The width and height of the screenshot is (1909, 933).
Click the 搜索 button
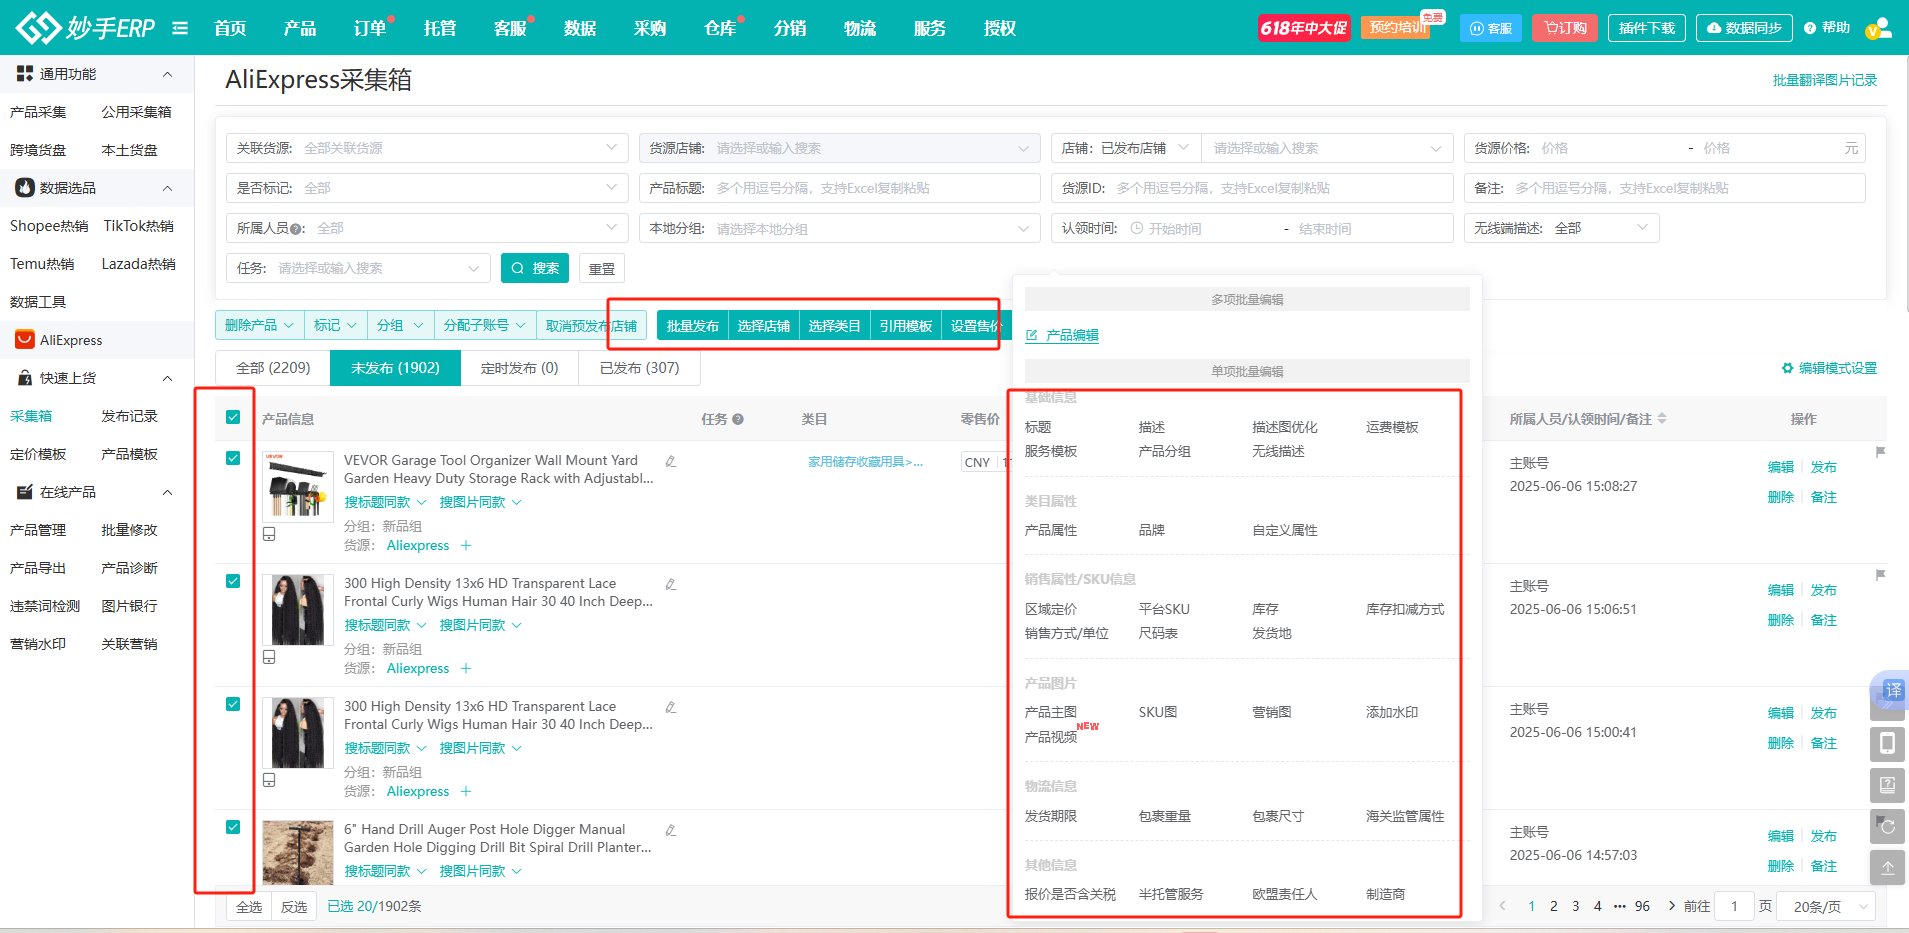(535, 268)
